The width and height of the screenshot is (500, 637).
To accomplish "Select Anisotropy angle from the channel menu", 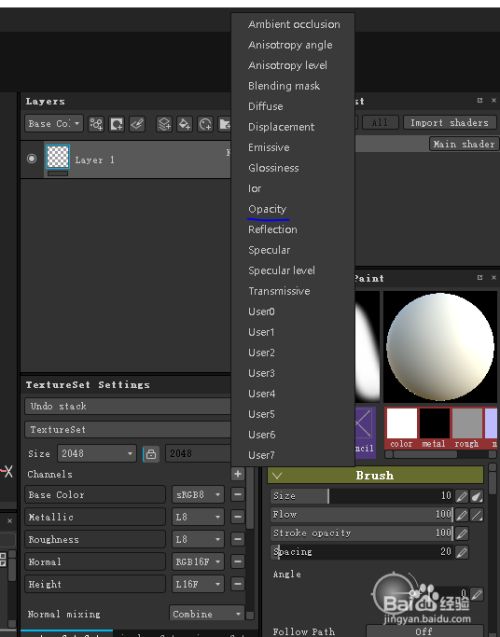I will point(290,45).
